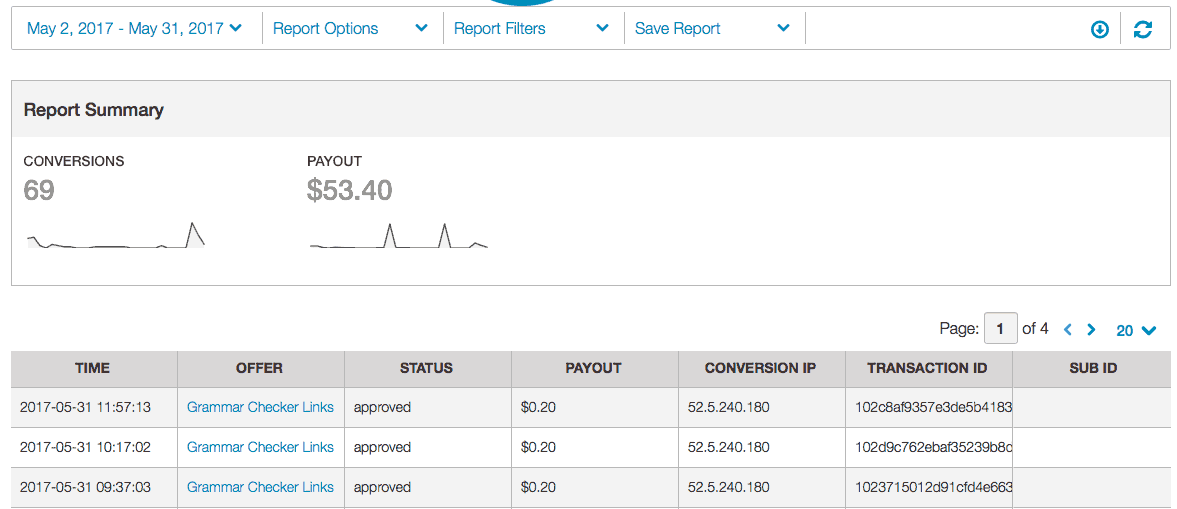Go to the next page arrow
The image size is (1177, 509).
point(1091,330)
